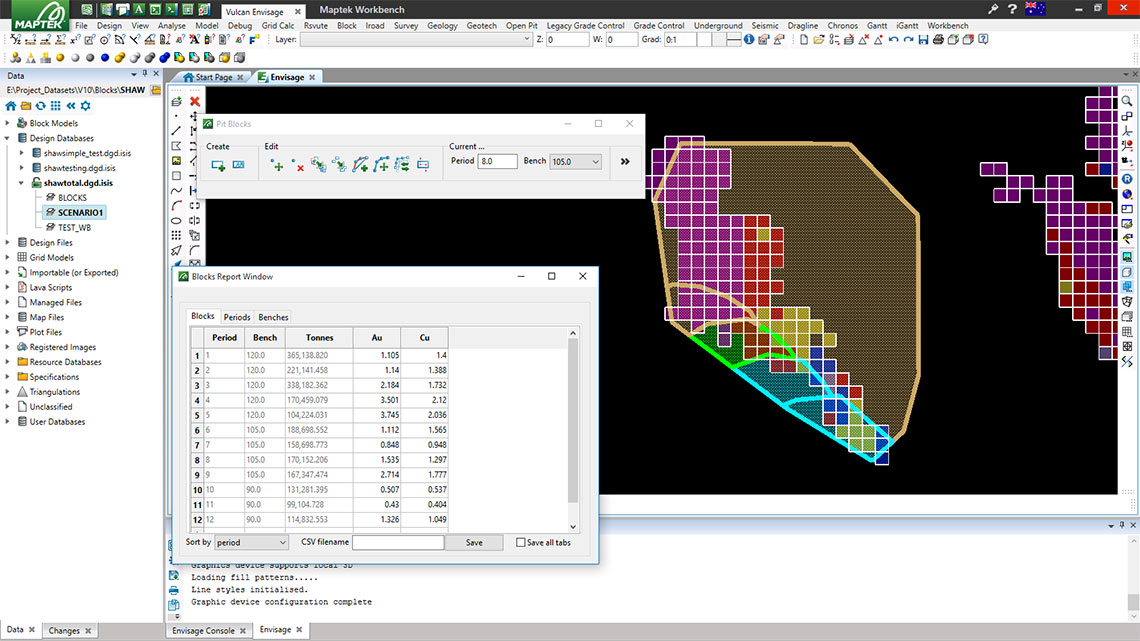Select Lava Scripts in the Data tree

point(50,288)
